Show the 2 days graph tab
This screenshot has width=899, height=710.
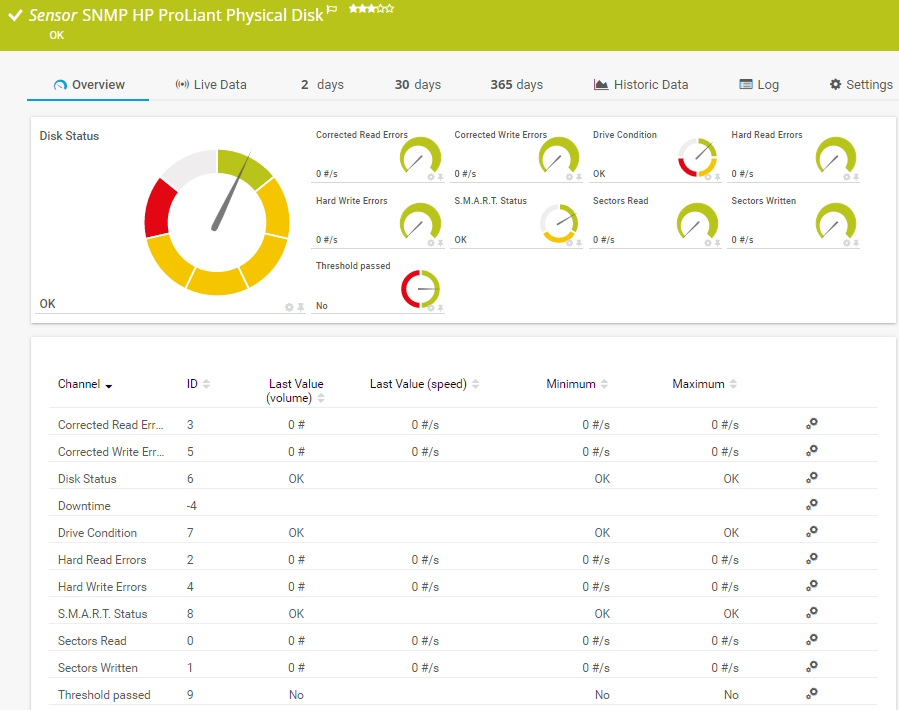click(322, 85)
